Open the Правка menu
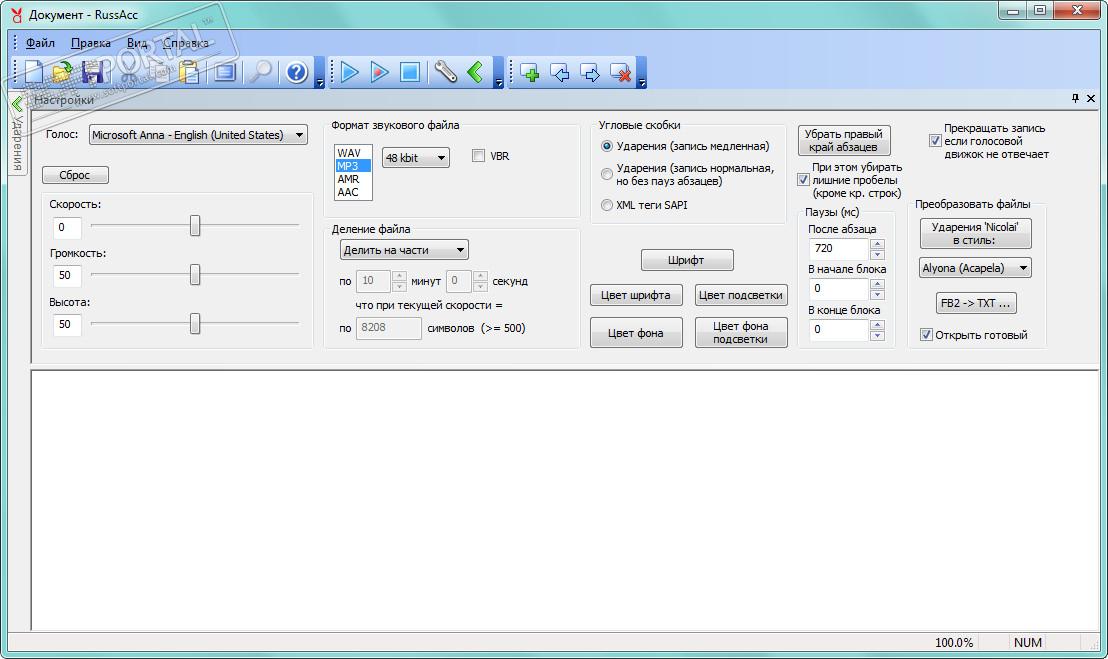 [x=90, y=43]
